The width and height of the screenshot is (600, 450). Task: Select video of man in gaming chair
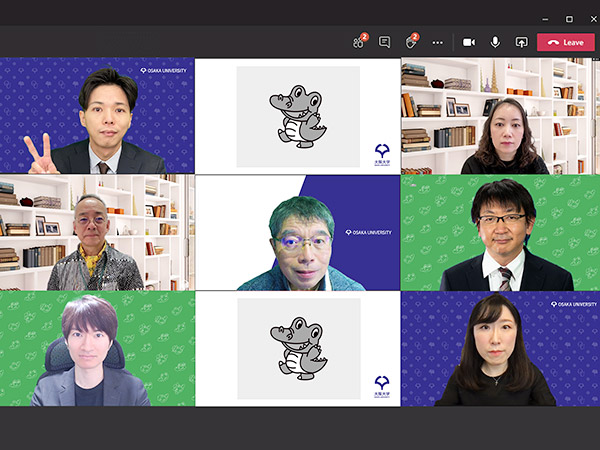pos(97,348)
